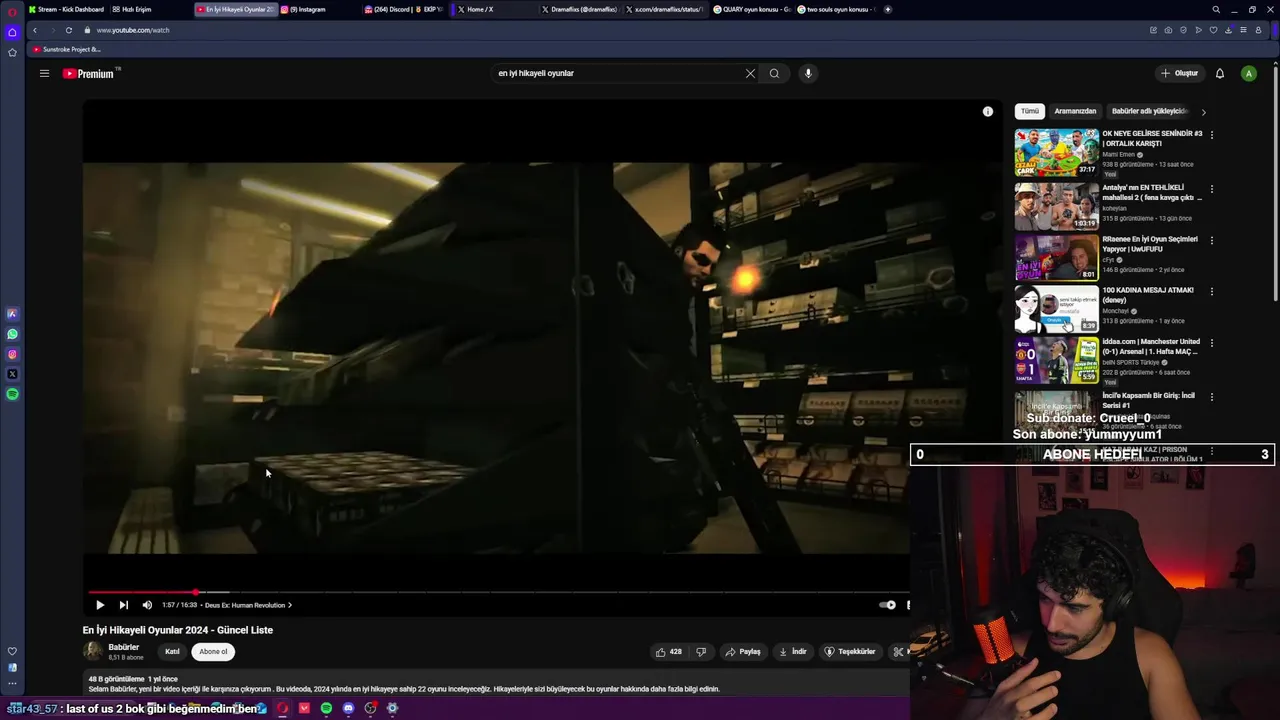Open Instagram in browser sidebar
Viewport: 1280px width, 720px height.
tap(12, 354)
